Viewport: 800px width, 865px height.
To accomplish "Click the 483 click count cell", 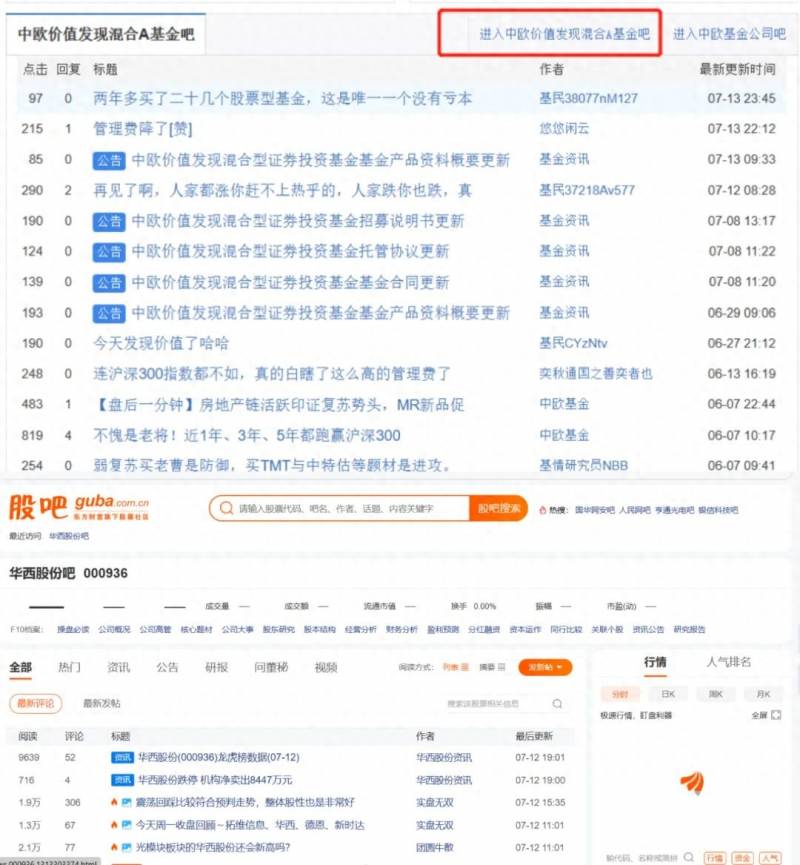I will pos(32,404).
